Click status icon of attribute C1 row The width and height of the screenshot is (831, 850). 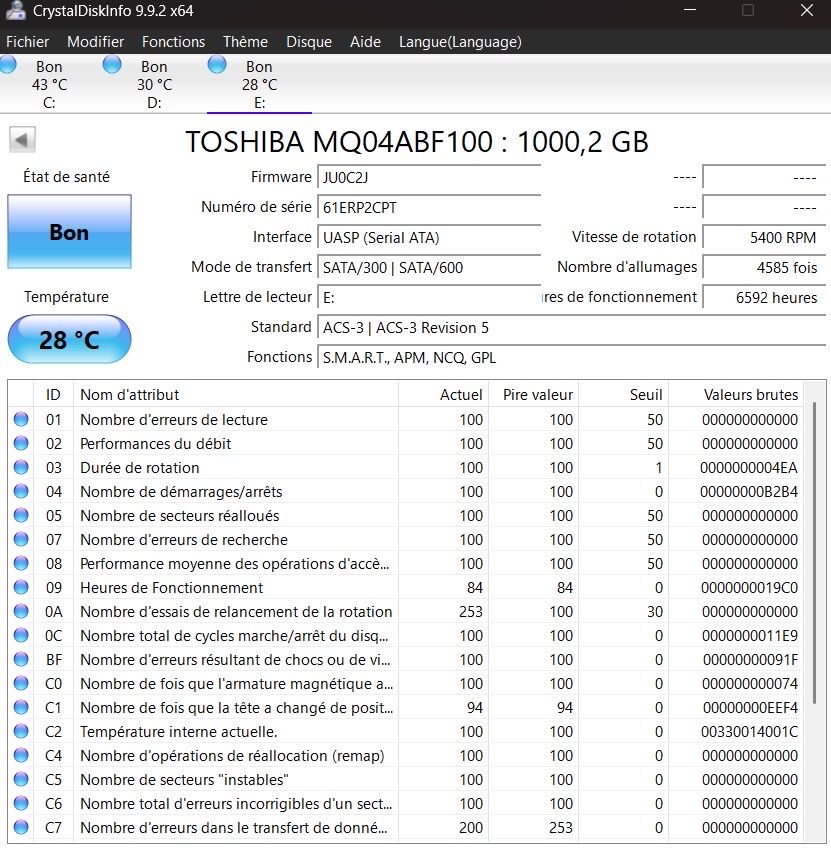pyautogui.click(x=21, y=707)
